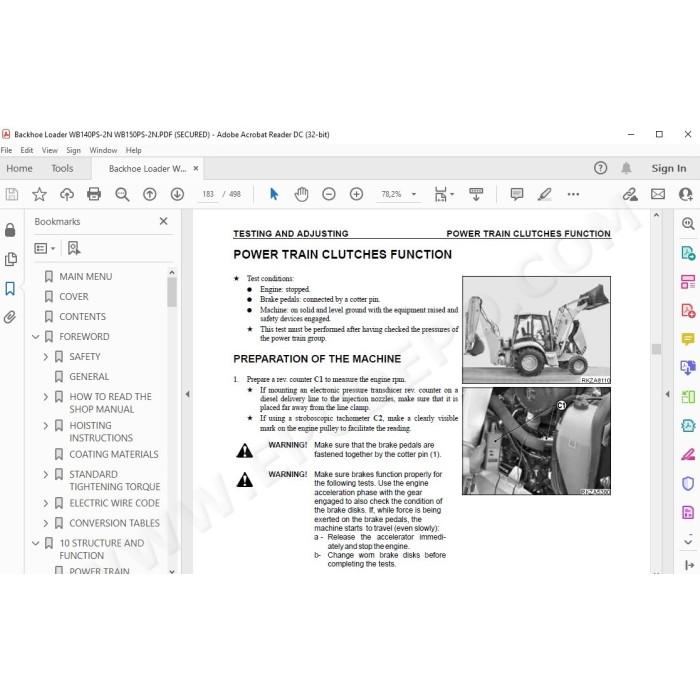Expand CONVERSION TABLES bookmark

coord(46,523)
